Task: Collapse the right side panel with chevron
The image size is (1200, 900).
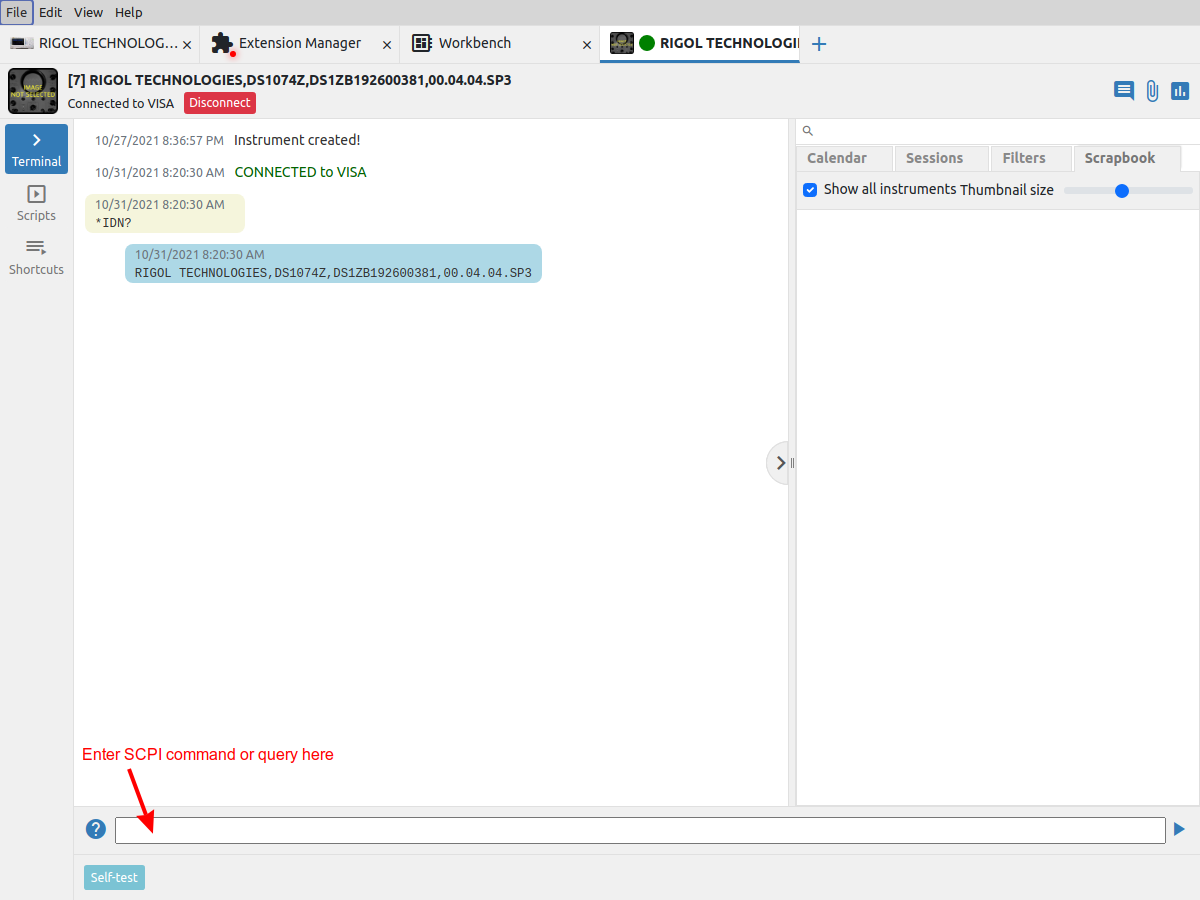Action: tap(780, 463)
